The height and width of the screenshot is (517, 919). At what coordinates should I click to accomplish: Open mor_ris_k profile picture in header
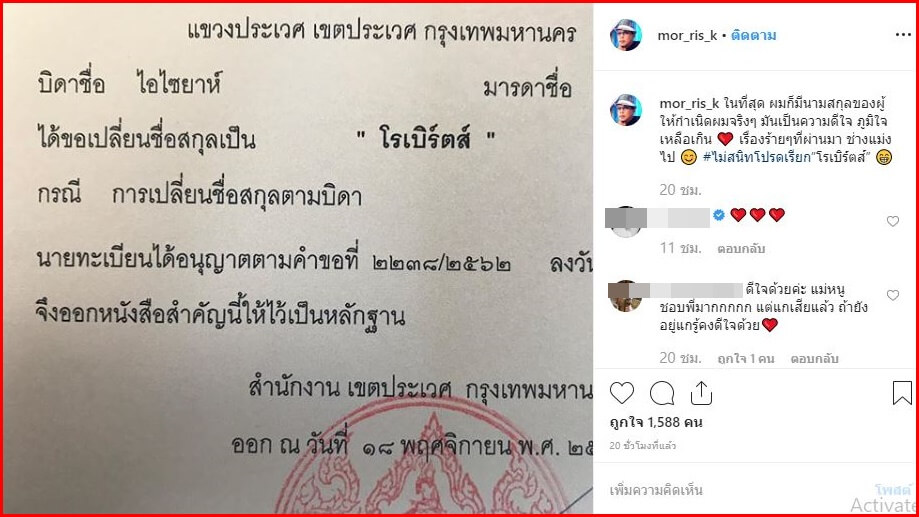tap(626, 35)
